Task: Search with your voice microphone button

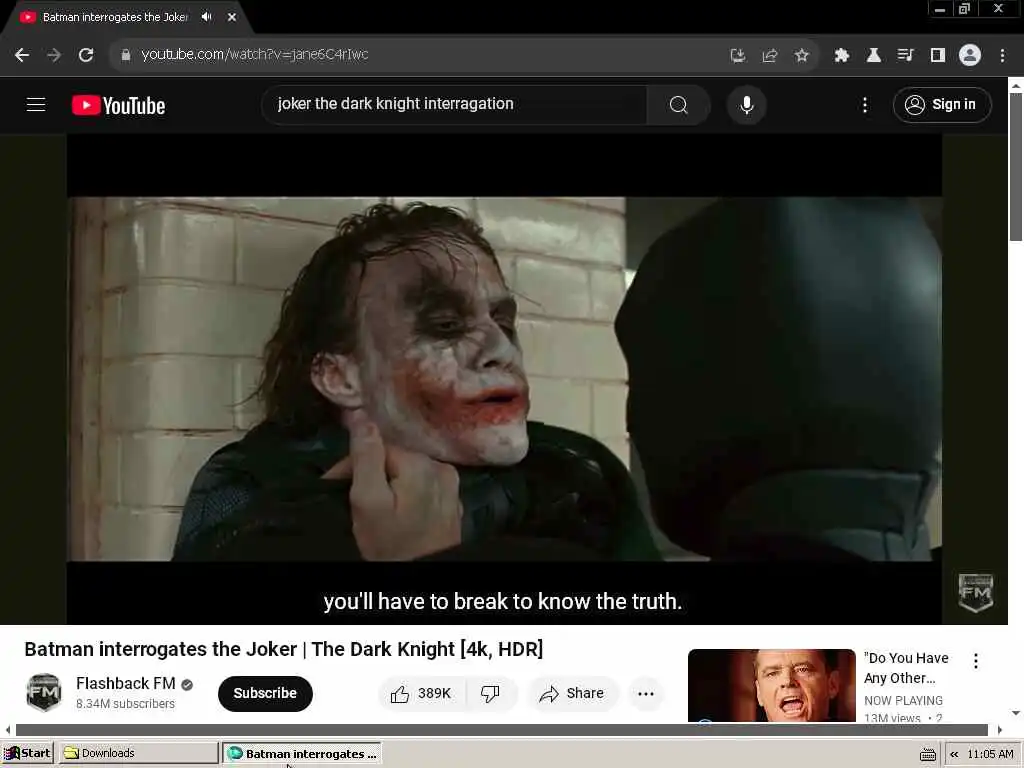Action: pos(746,104)
